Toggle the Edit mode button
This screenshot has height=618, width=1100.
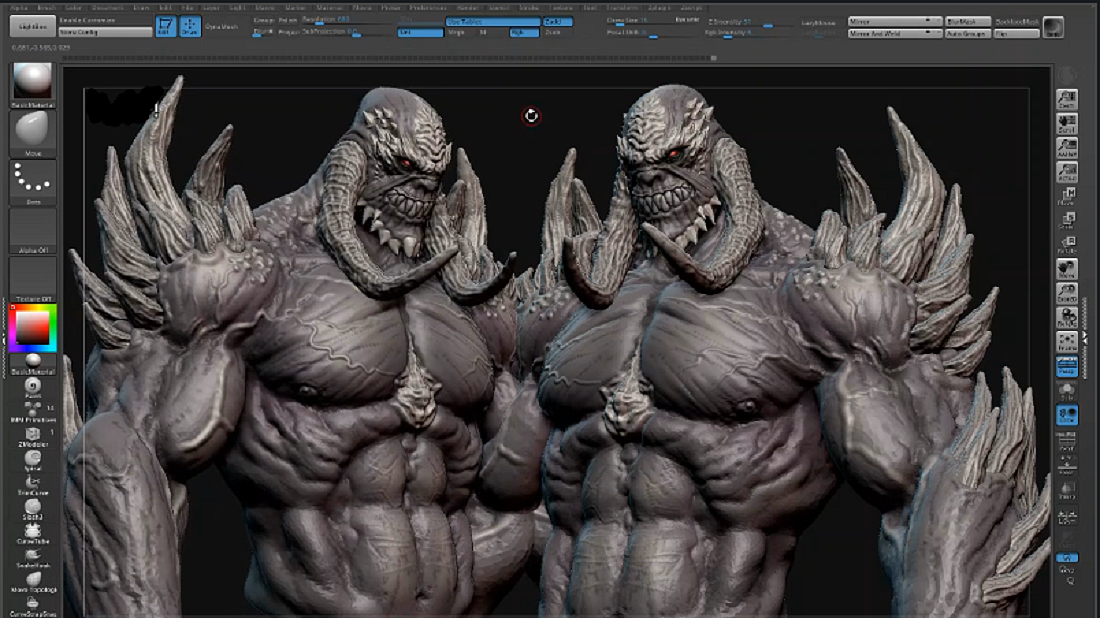pyautogui.click(x=166, y=26)
